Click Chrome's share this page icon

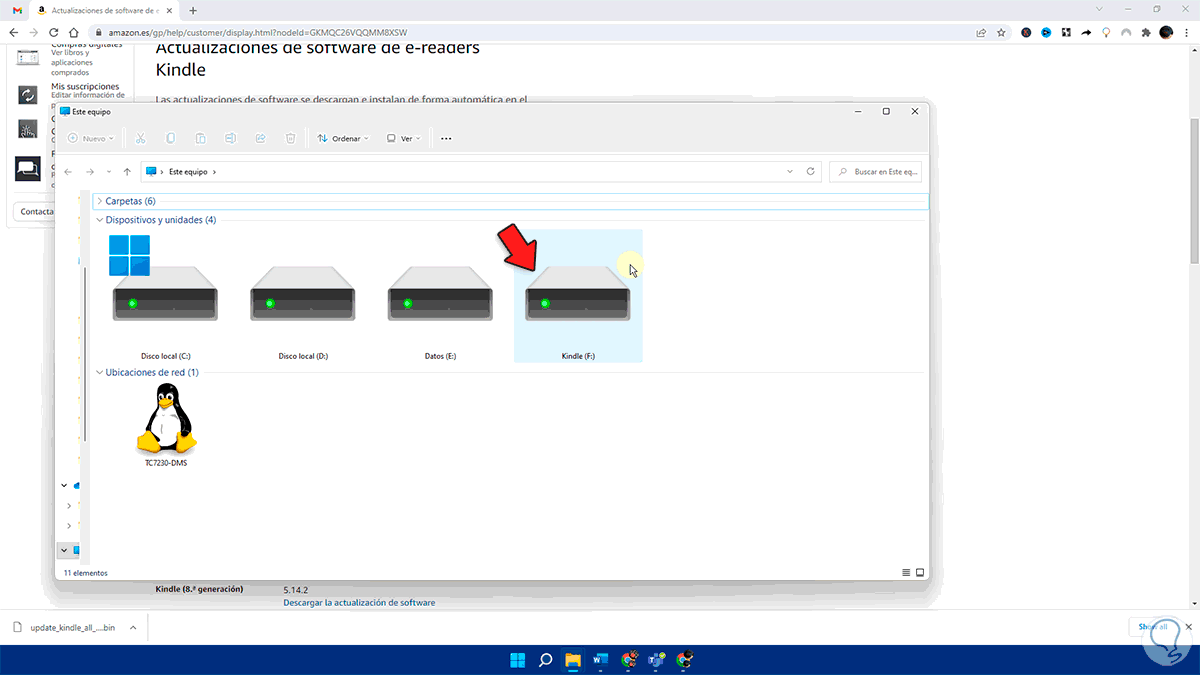[981, 32]
